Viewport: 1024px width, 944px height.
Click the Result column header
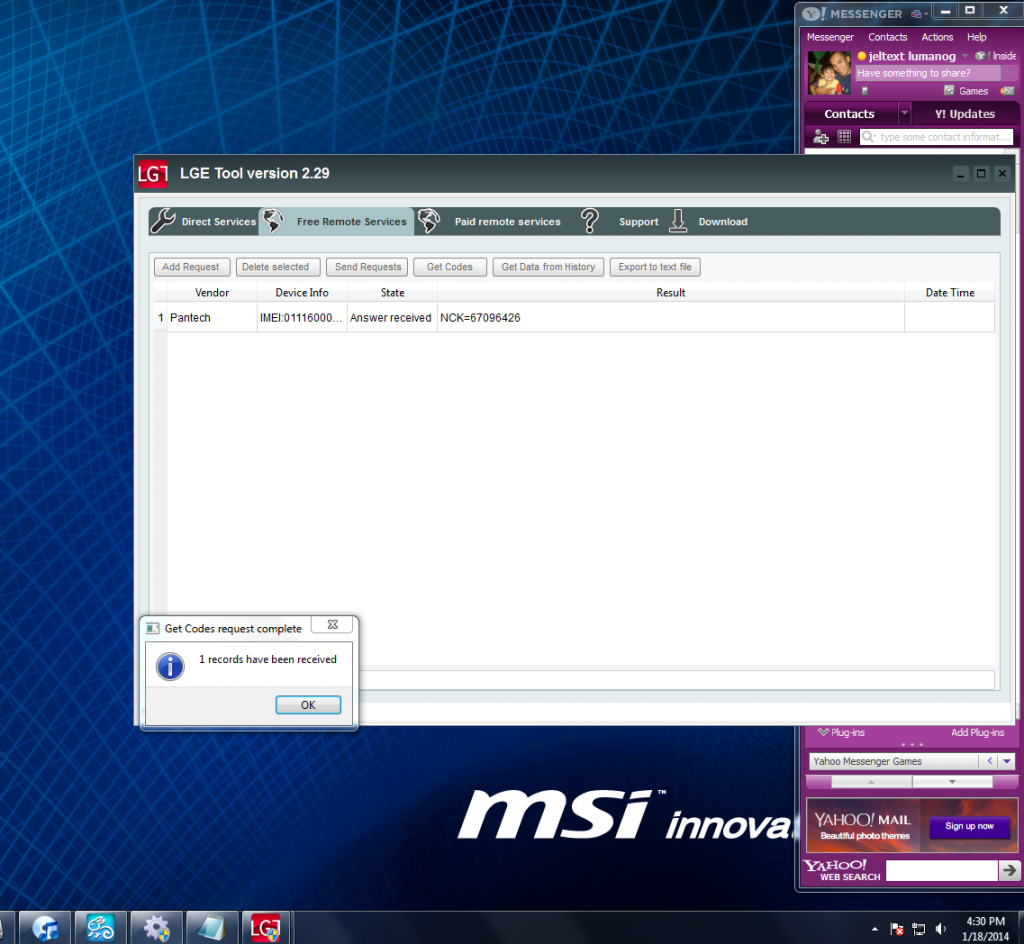click(671, 292)
